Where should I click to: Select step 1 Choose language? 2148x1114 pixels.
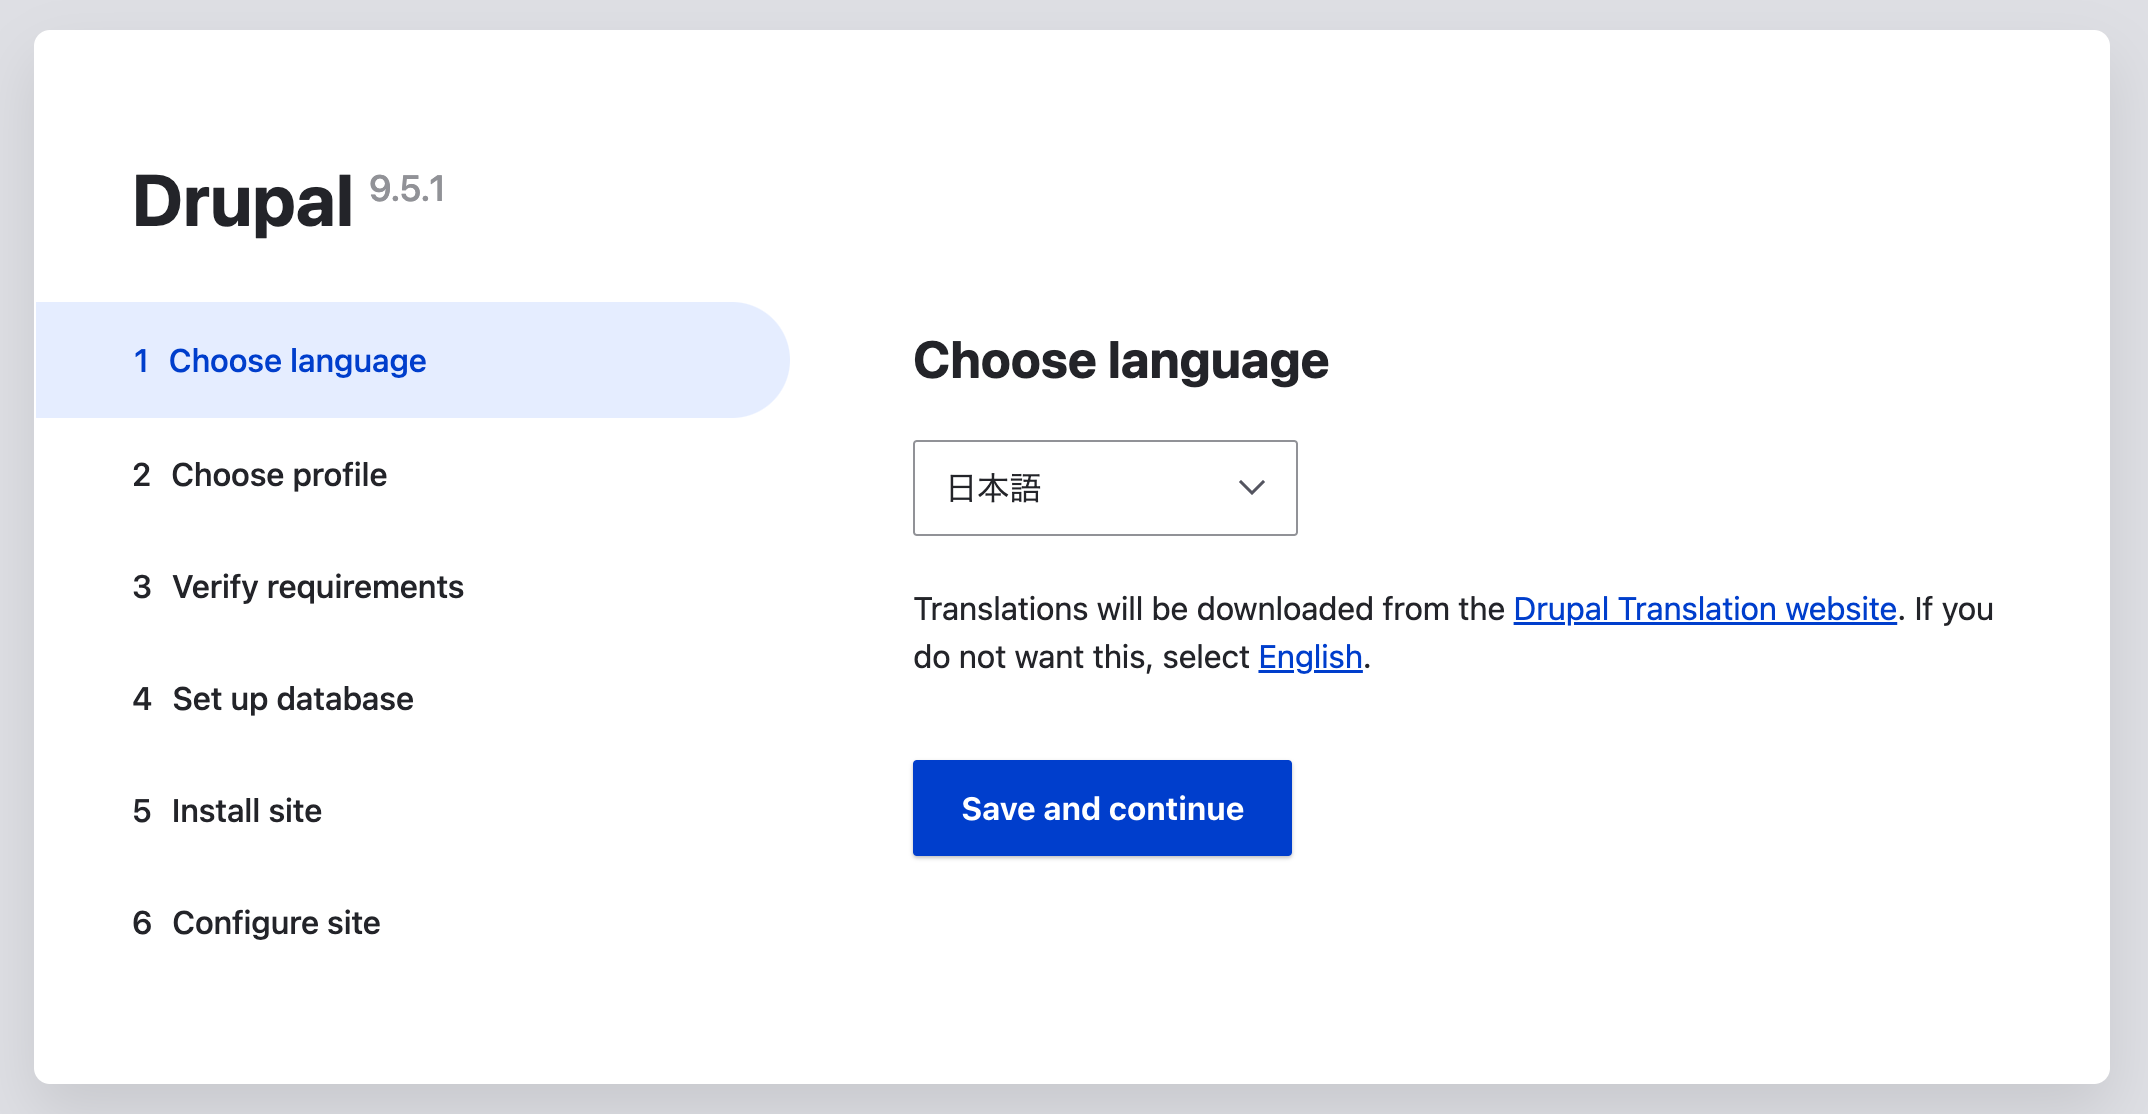(x=412, y=360)
